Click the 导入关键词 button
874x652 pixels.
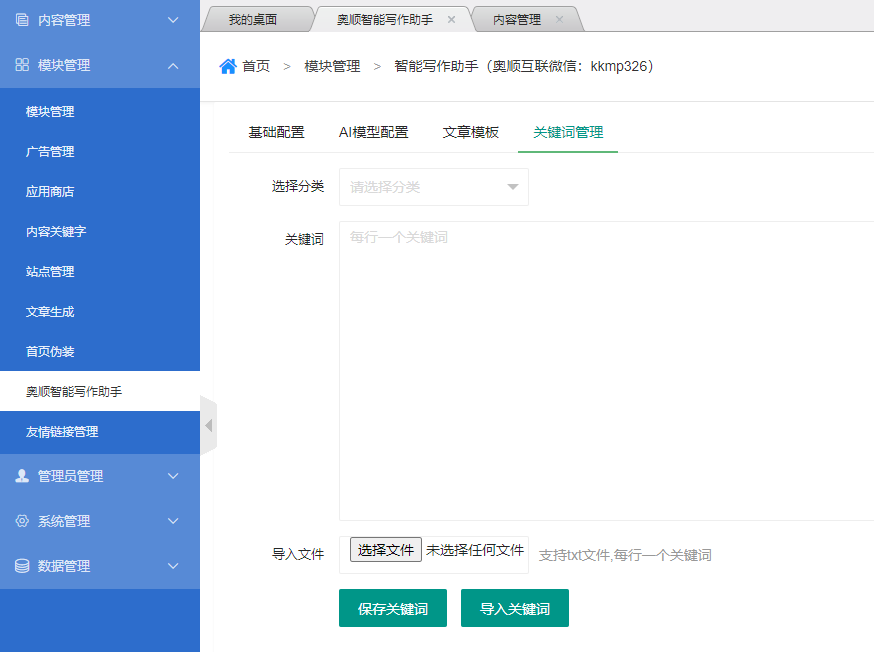tap(515, 609)
